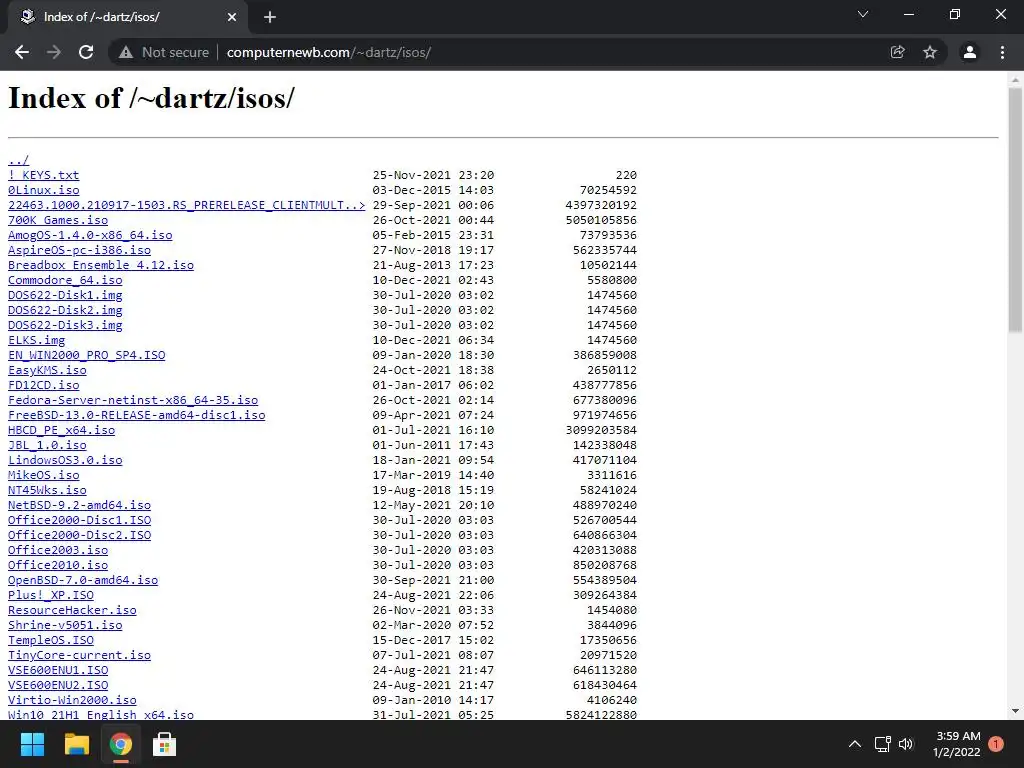
Task: Click the Forward navigation arrow
Action: tap(54, 52)
